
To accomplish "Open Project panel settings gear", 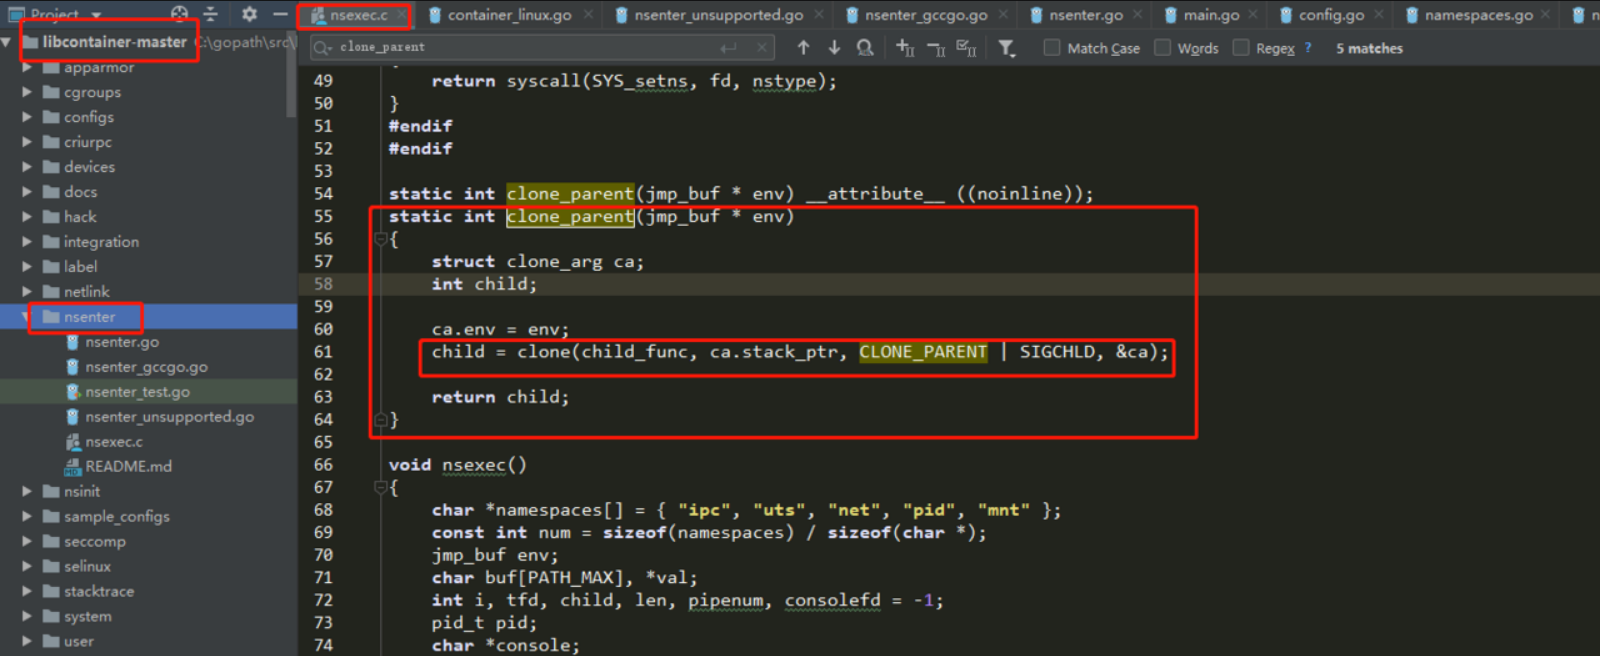I will click(249, 14).
